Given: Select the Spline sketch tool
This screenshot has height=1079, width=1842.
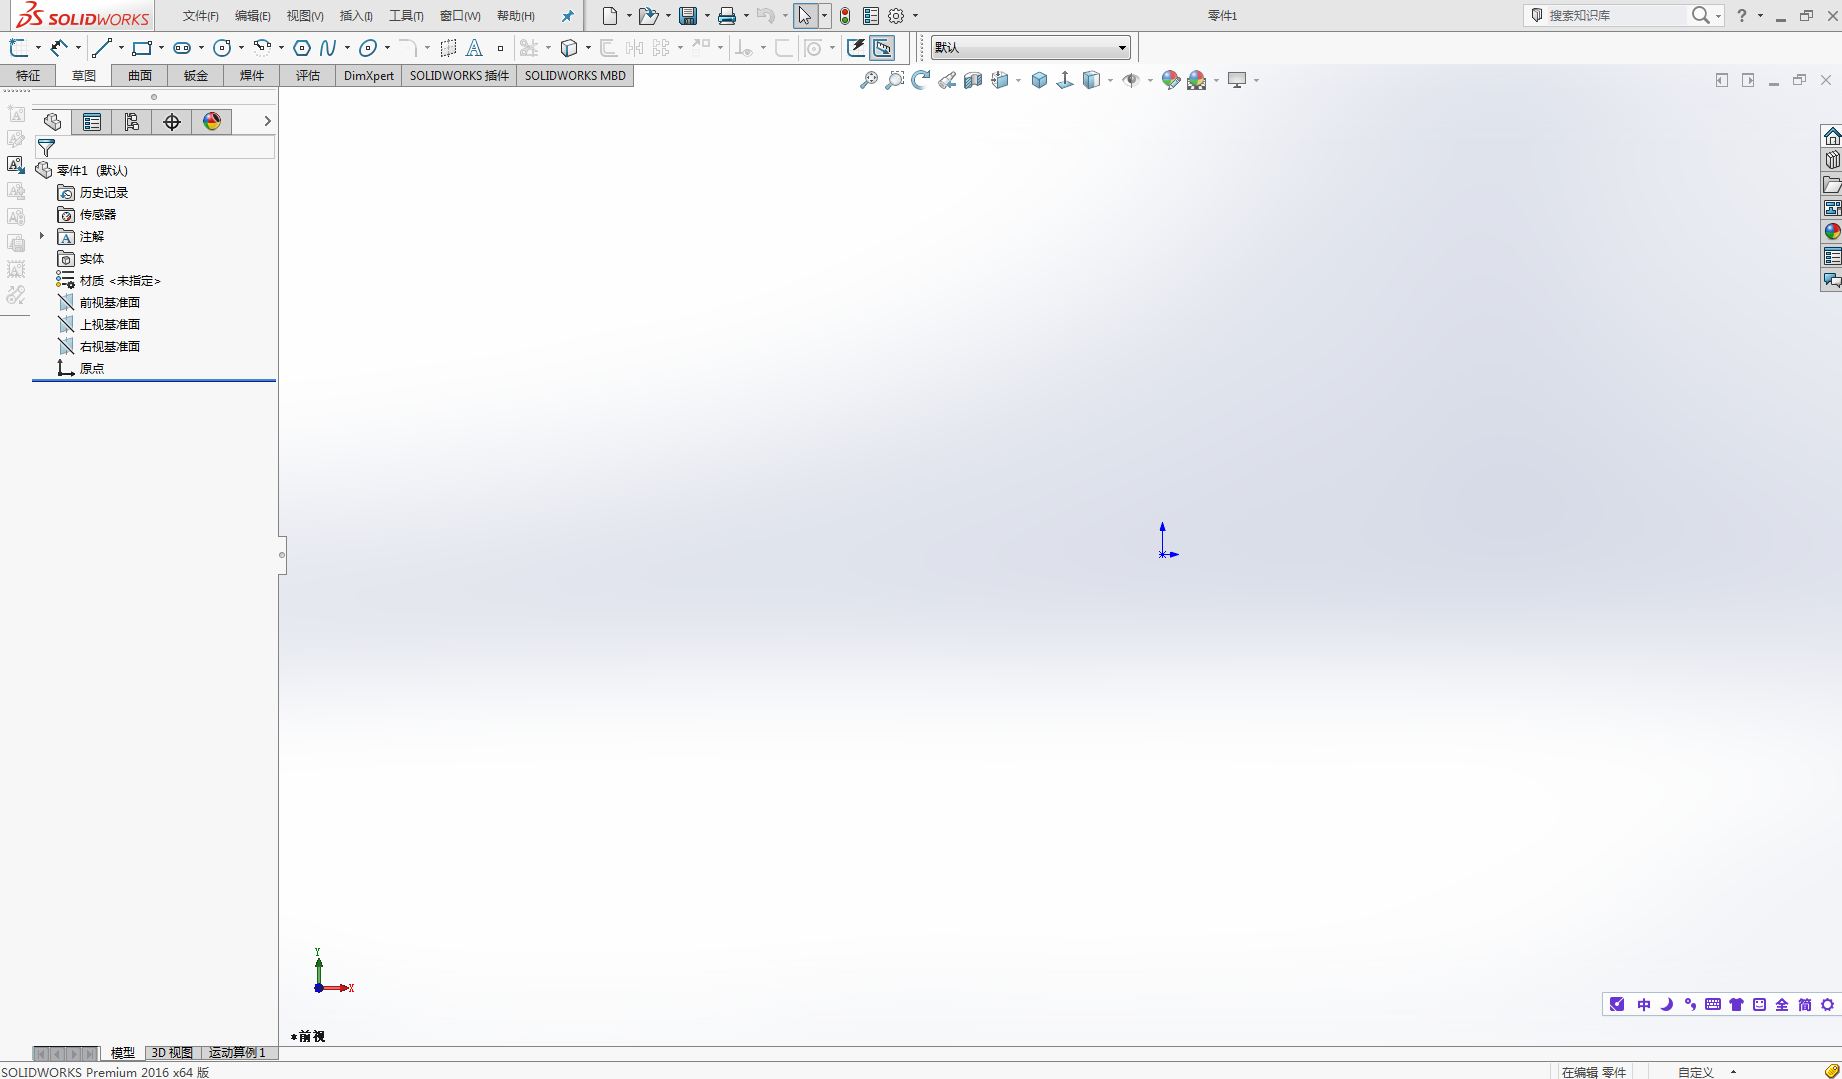Looking at the screenshot, I should [x=328, y=47].
